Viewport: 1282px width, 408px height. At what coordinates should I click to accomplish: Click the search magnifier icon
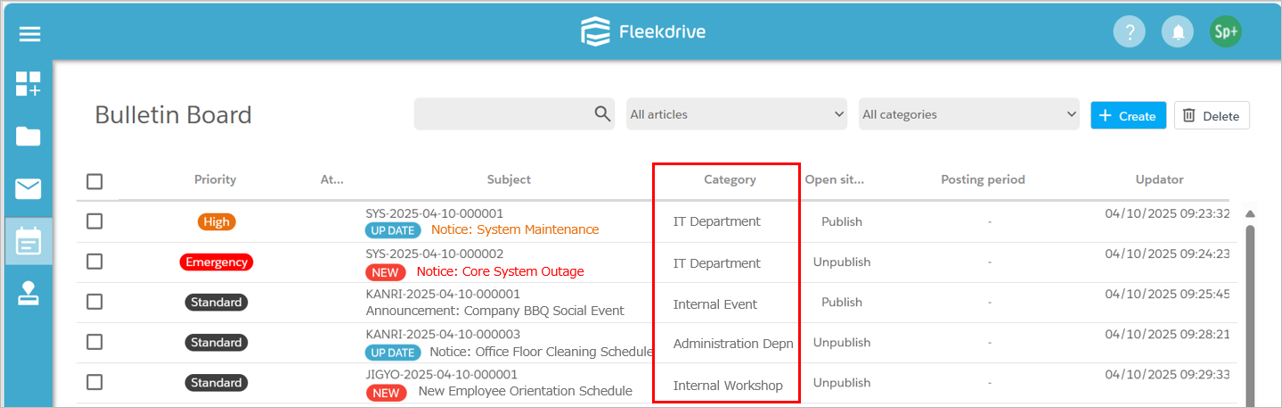[x=602, y=114]
